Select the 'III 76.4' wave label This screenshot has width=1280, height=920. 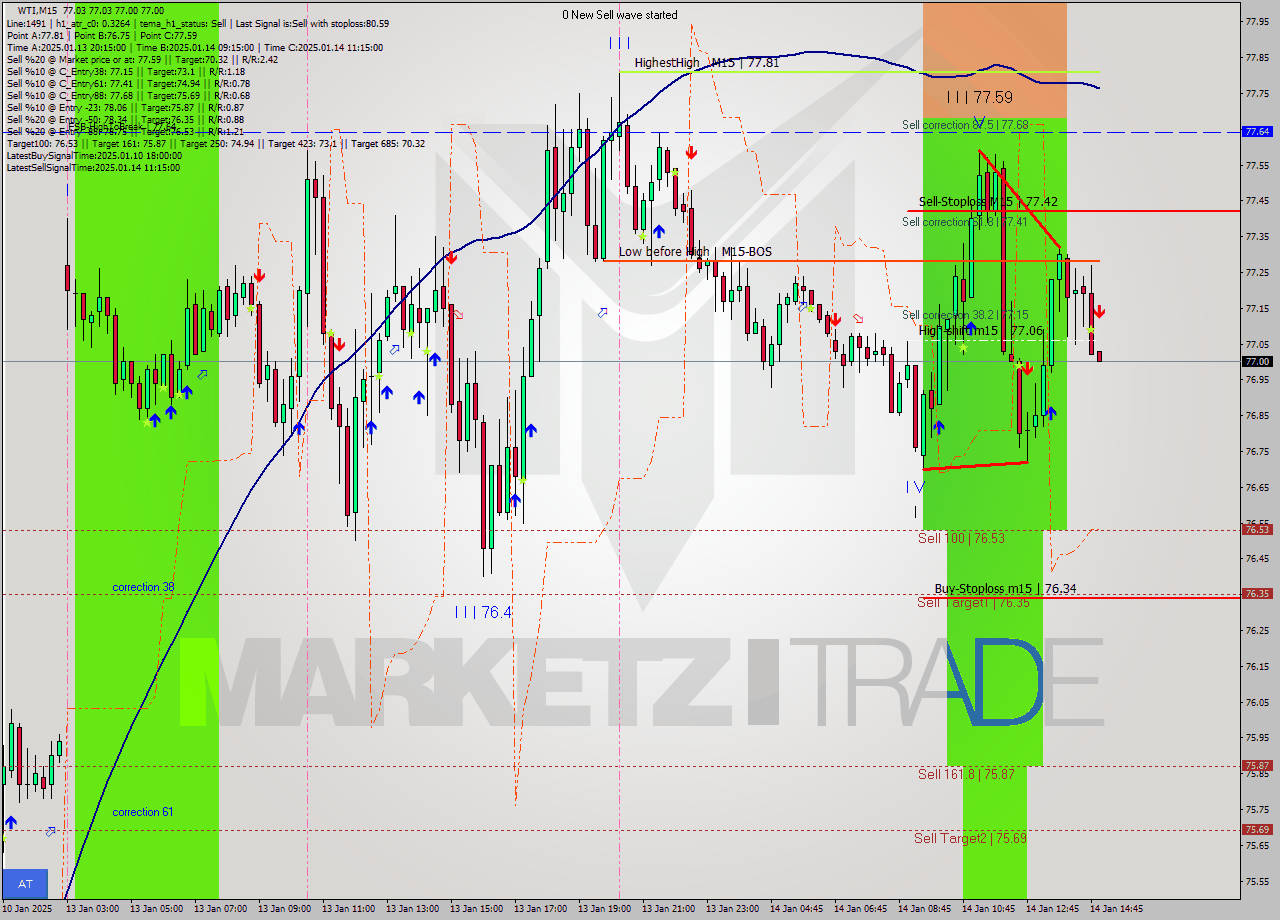483,612
